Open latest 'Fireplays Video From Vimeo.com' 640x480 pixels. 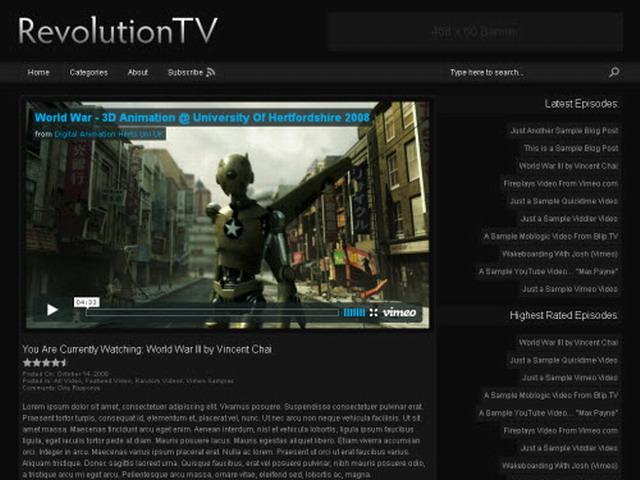(x=560, y=184)
